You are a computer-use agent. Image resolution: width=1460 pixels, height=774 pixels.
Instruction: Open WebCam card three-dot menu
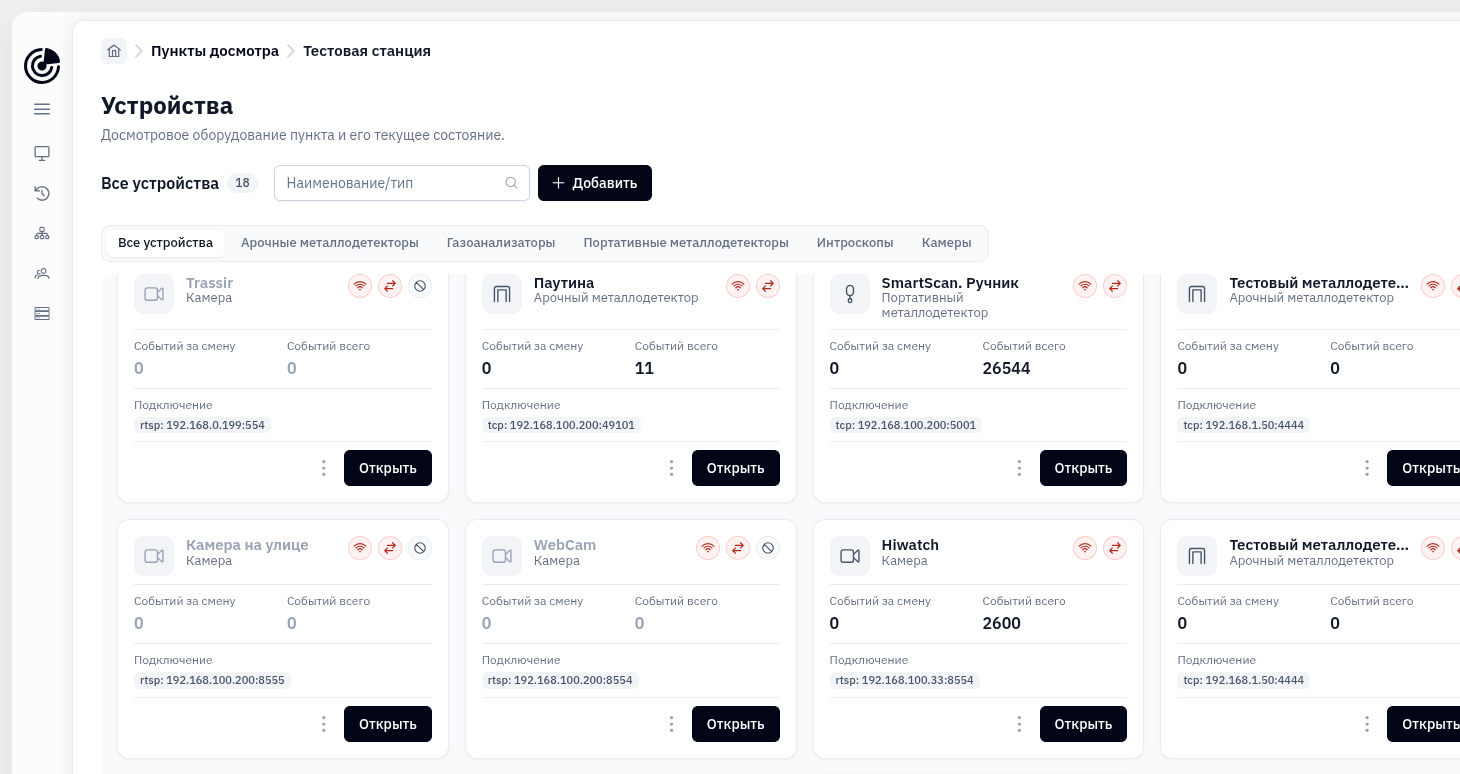click(671, 724)
